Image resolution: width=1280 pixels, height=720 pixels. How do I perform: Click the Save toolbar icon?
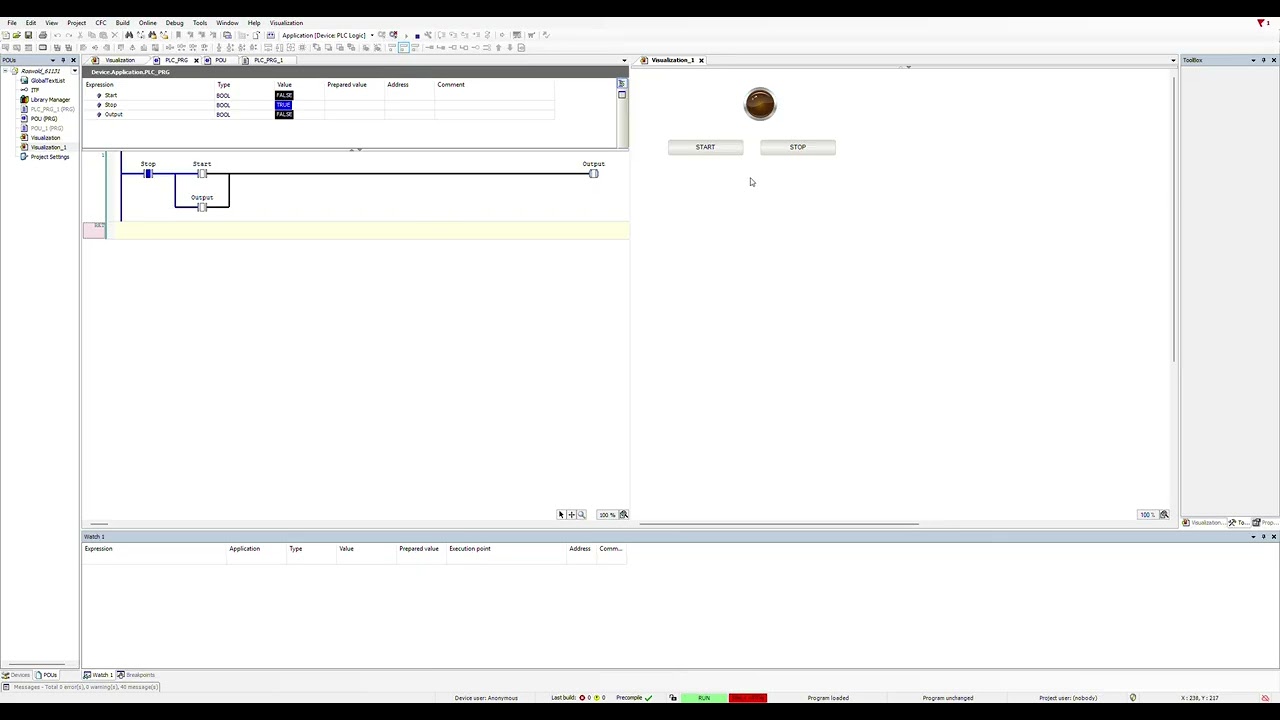[28, 35]
